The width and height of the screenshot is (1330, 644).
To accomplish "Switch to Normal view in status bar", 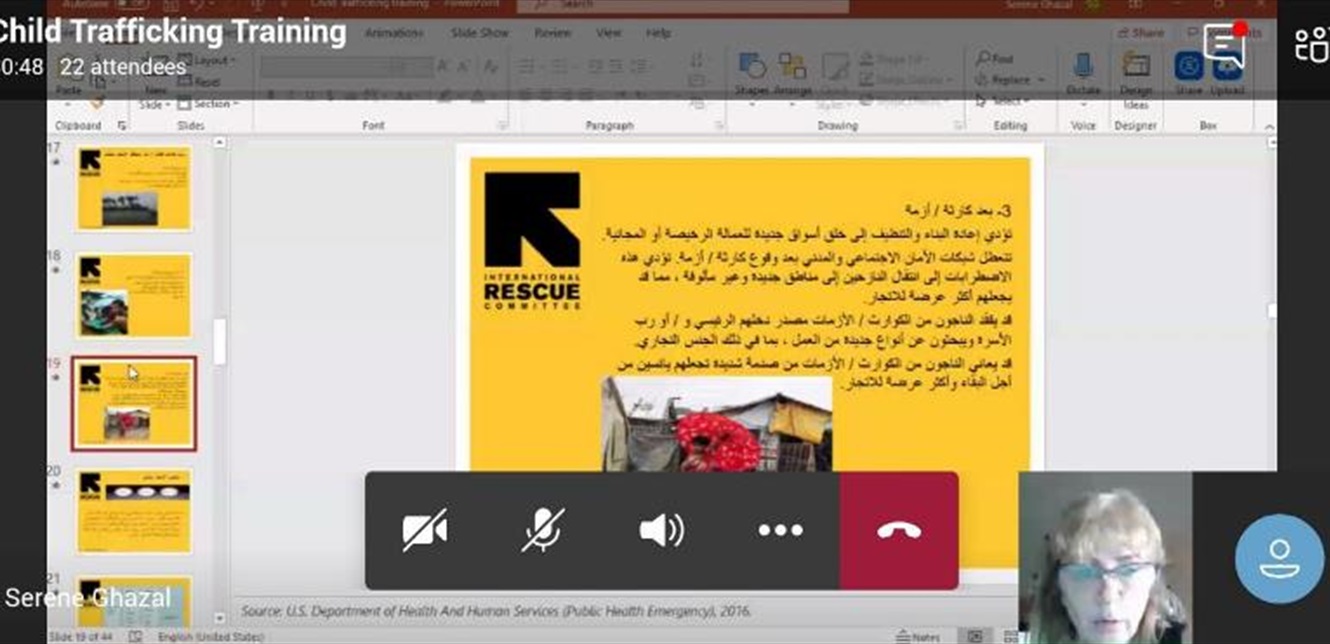I will tap(975, 636).
